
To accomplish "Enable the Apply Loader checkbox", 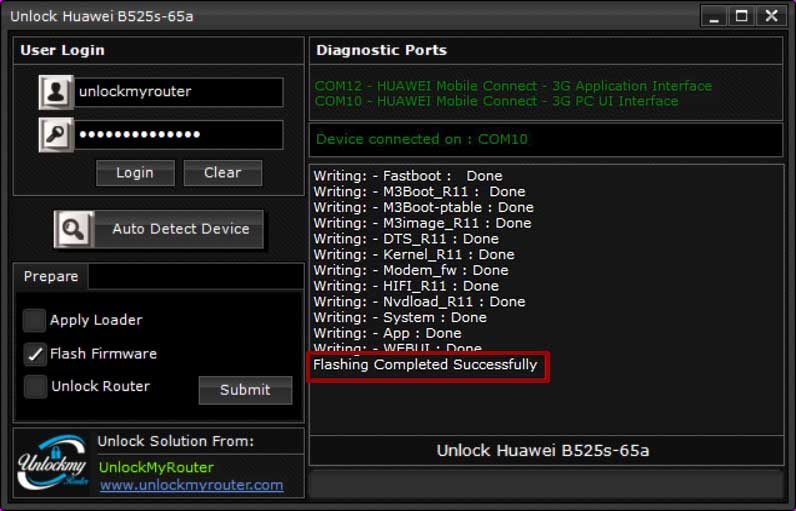I will pyautogui.click(x=34, y=320).
